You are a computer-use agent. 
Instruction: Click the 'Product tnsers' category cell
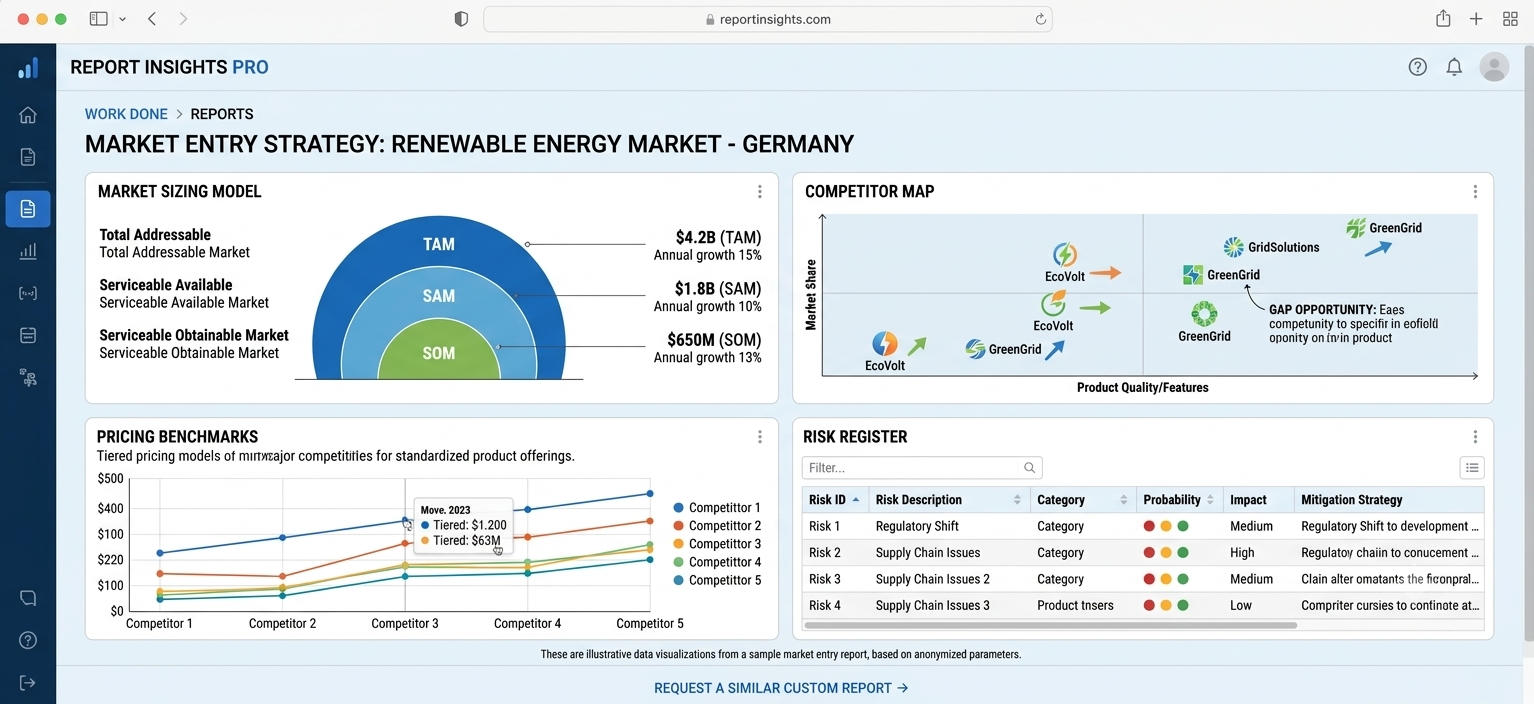1075,605
